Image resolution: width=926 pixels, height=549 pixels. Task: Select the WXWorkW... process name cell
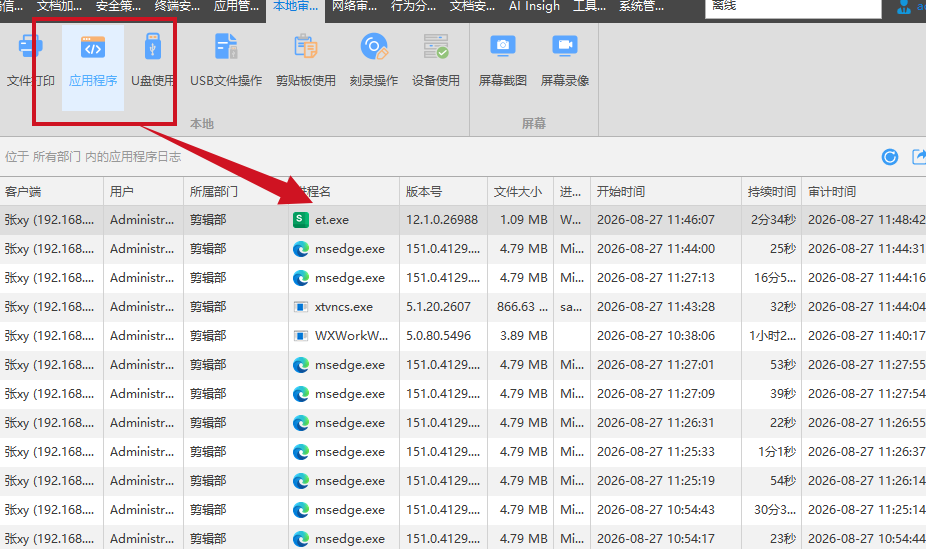344,336
